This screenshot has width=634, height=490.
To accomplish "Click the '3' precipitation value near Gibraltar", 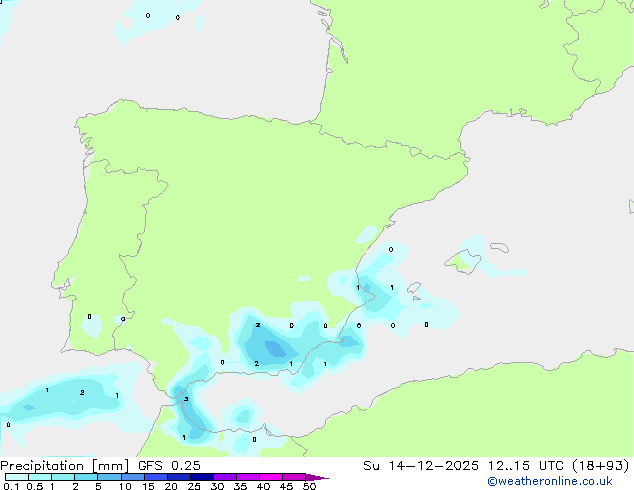I will pos(186,399).
